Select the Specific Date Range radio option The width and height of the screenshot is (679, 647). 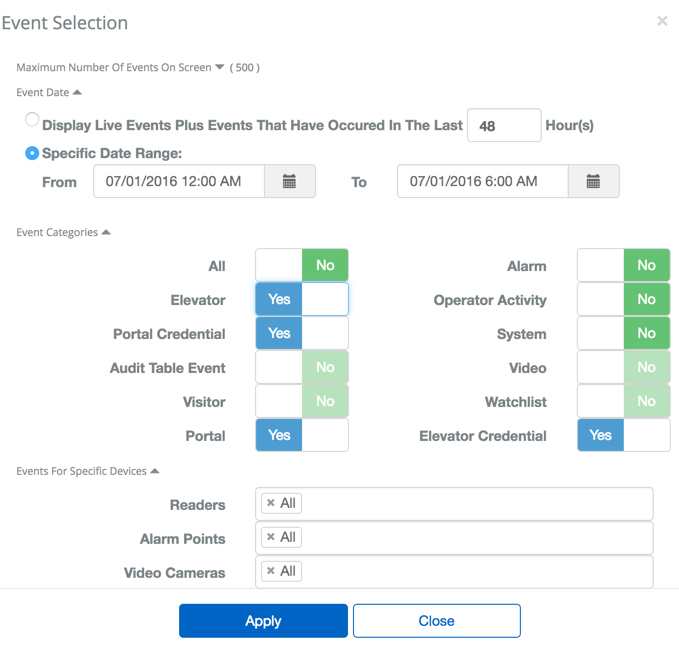33,153
